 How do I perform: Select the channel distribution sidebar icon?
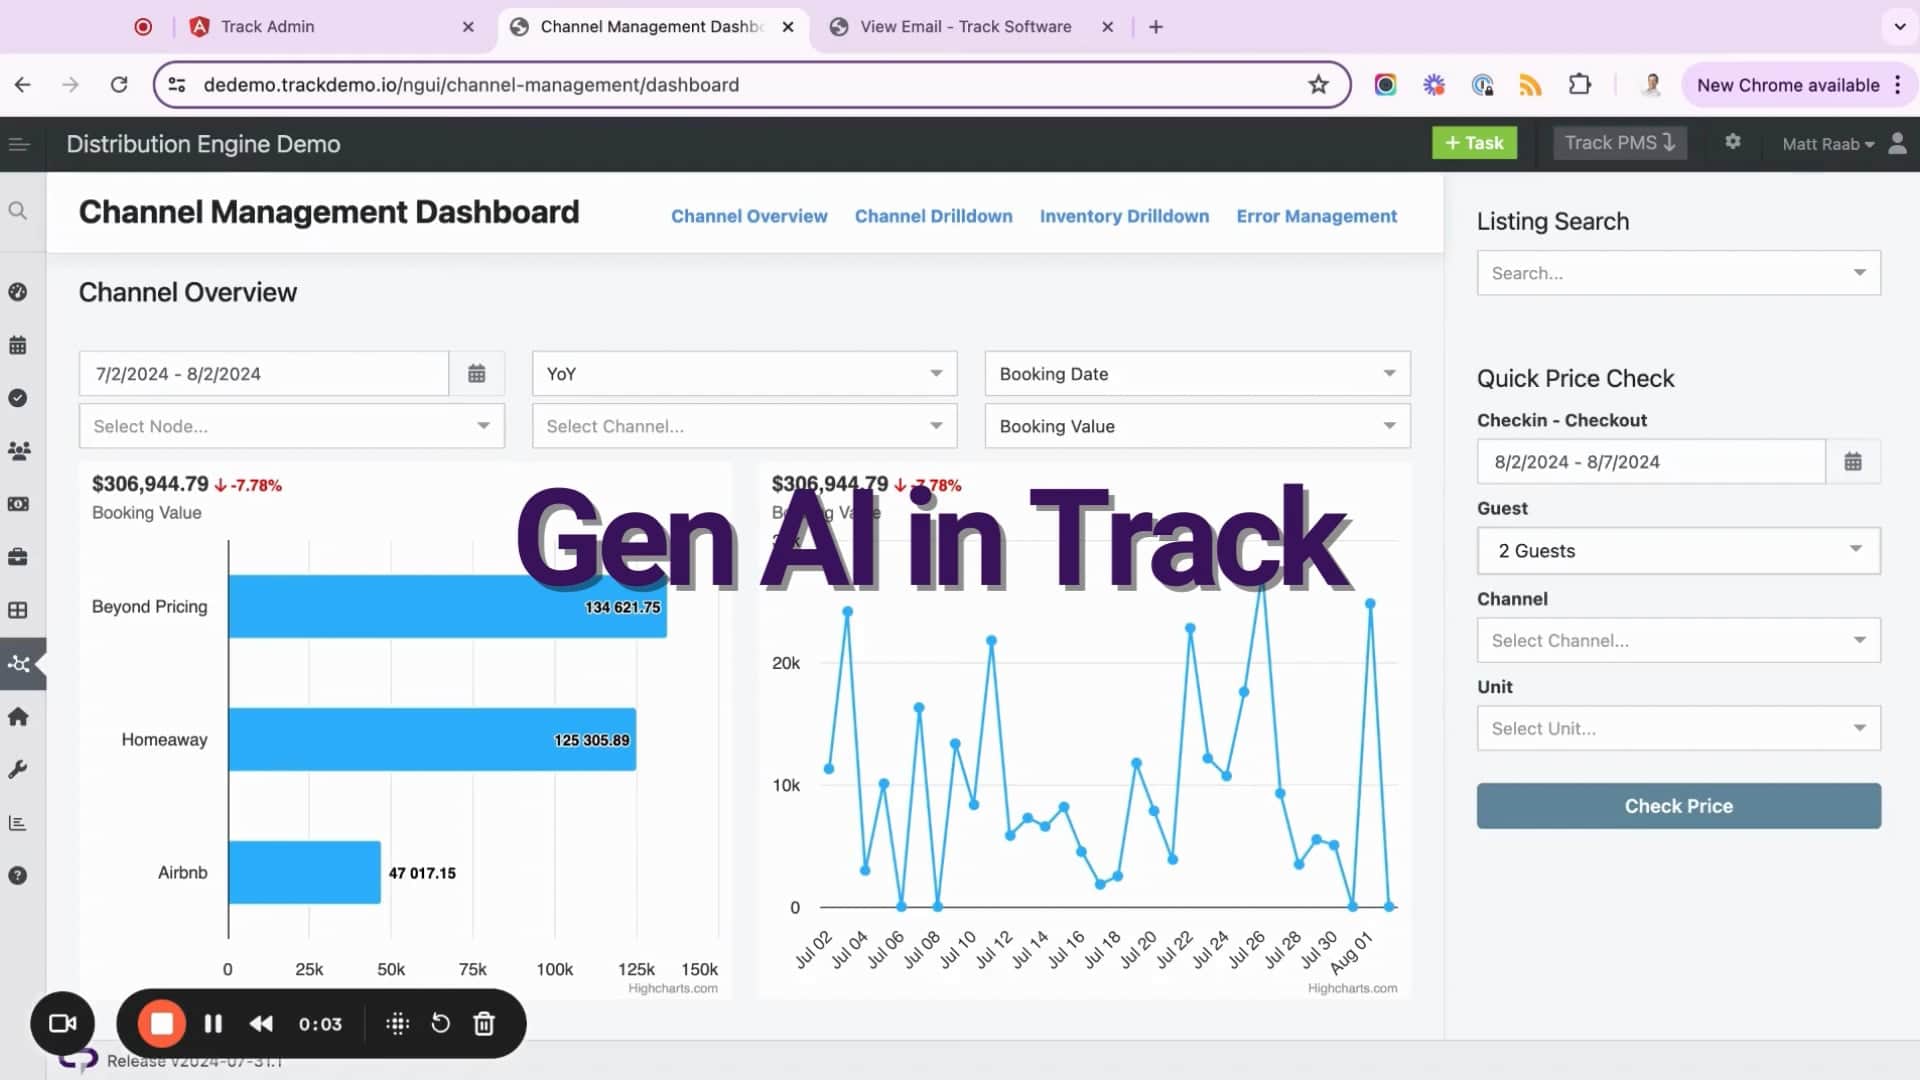(x=18, y=664)
